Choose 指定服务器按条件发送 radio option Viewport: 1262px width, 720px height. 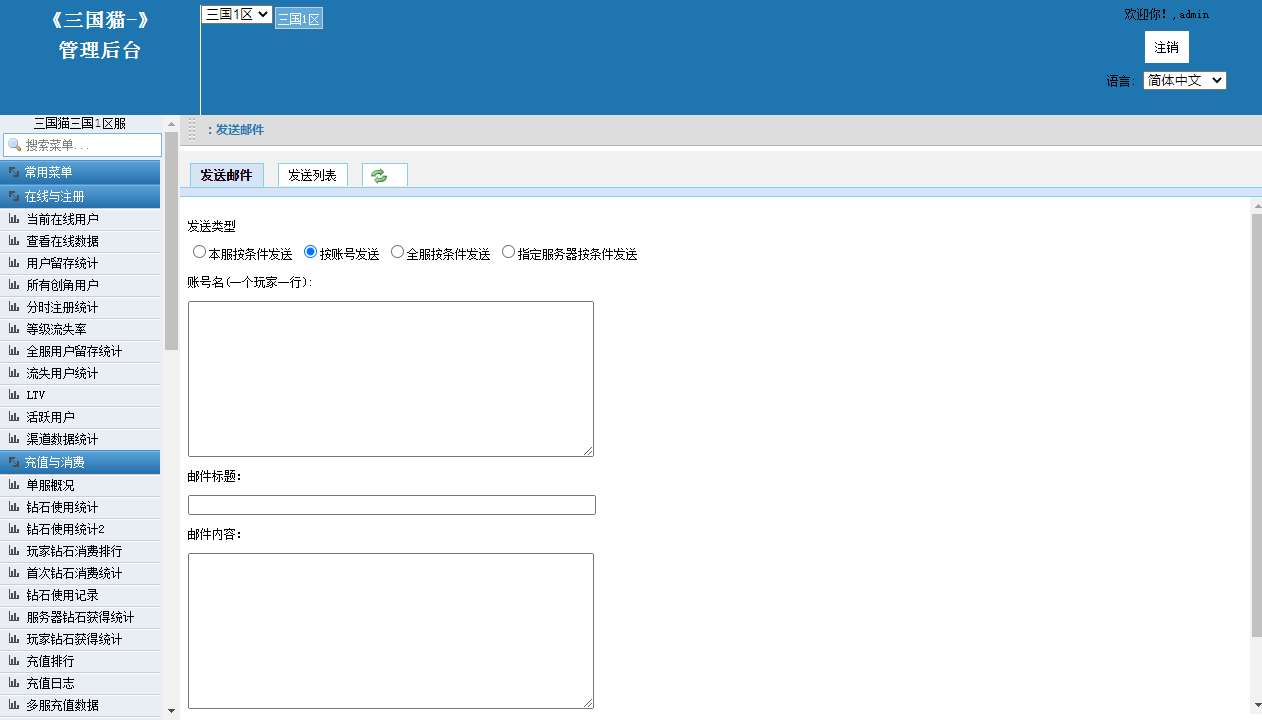click(x=508, y=253)
